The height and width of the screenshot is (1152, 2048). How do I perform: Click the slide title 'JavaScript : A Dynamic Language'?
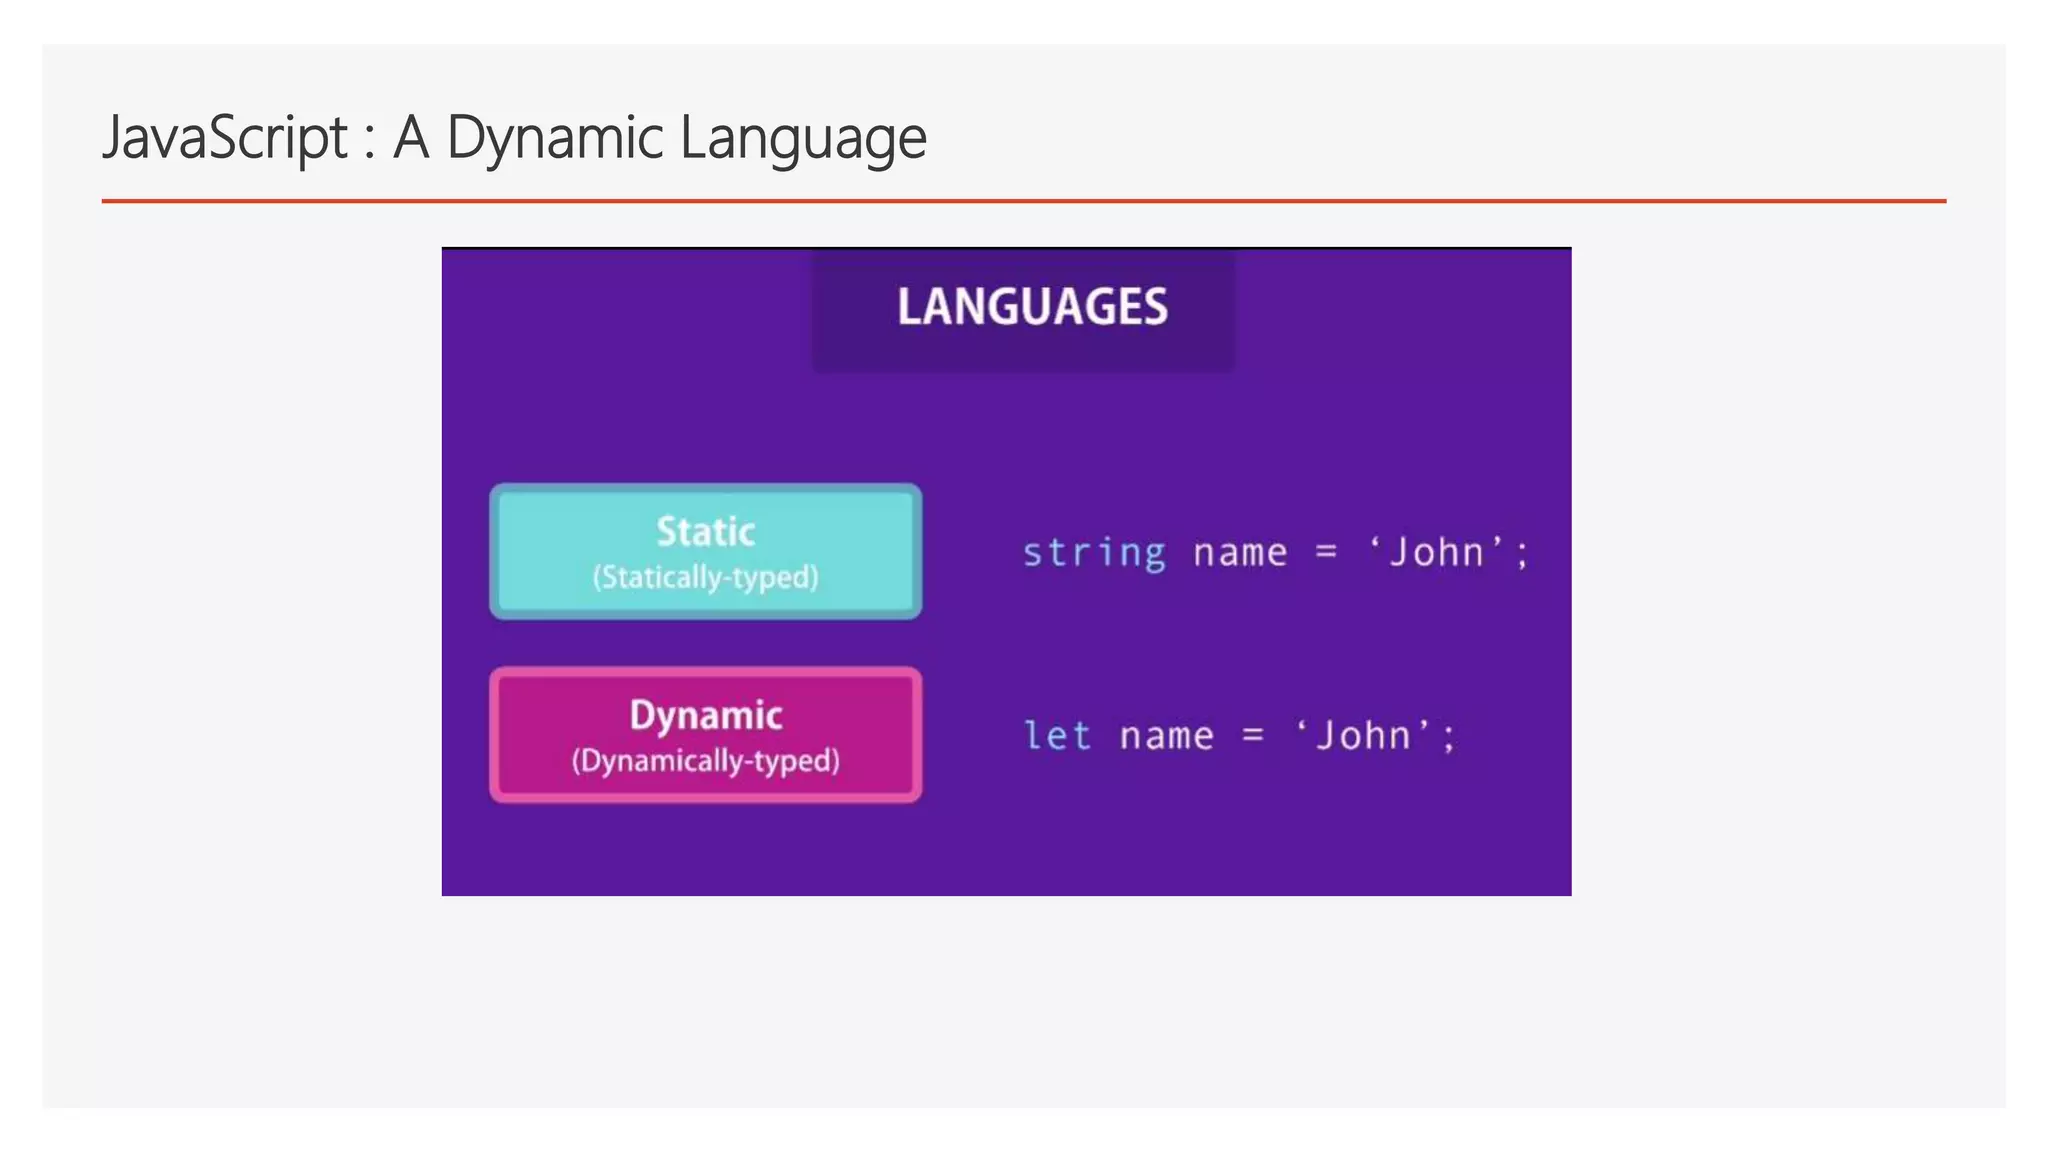click(514, 138)
